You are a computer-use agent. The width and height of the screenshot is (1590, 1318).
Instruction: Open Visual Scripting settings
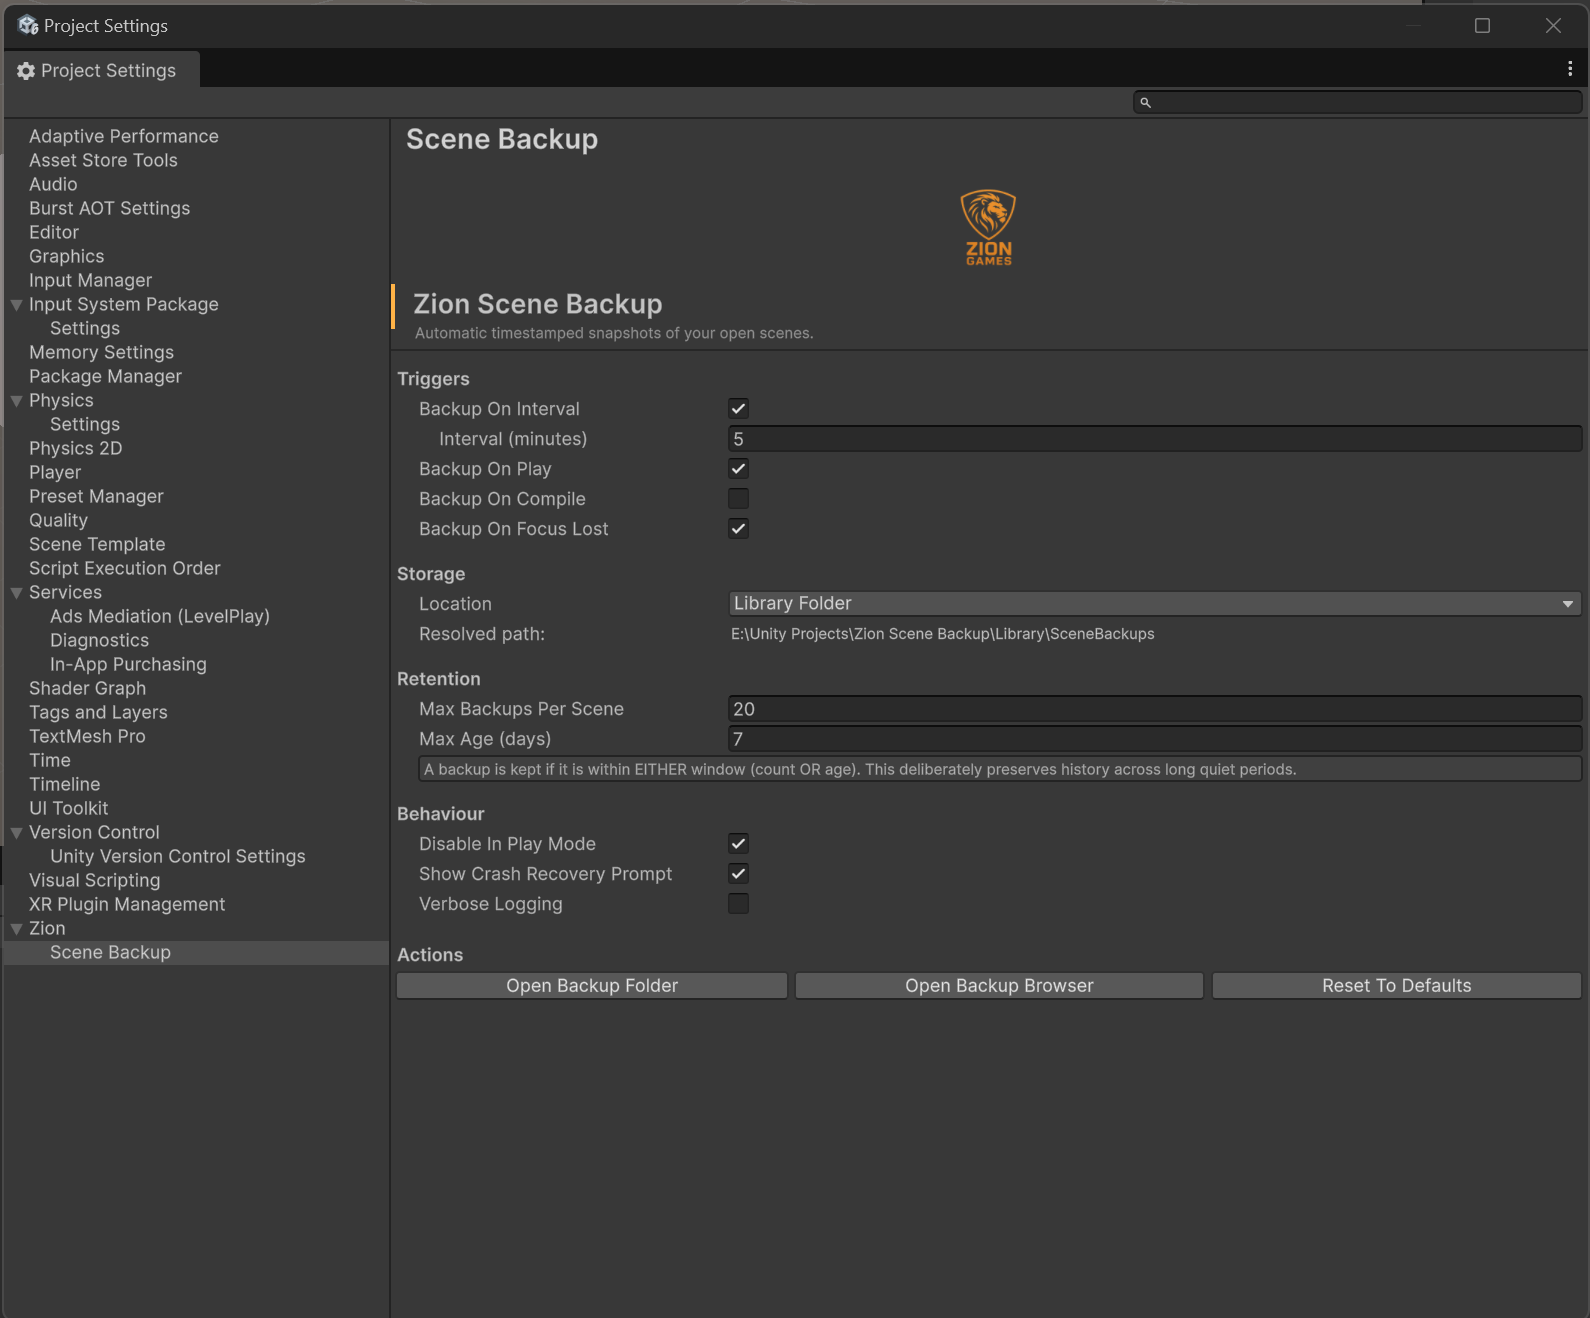pyautogui.click(x=94, y=880)
